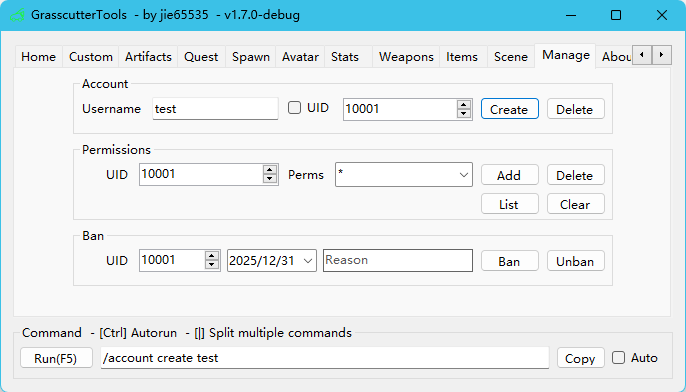Open the ban date picker dropdown
The image size is (686, 392).
(x=308, y=261)
